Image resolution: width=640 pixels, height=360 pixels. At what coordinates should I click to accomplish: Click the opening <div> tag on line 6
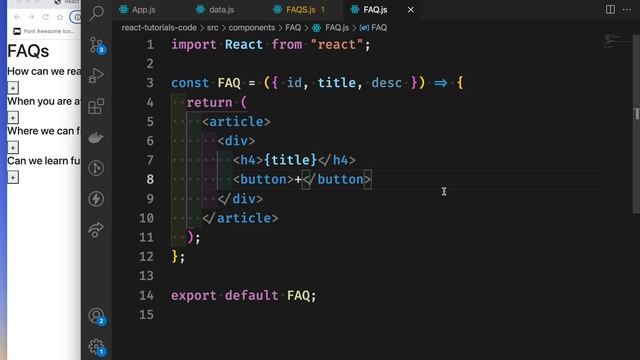click(x=236, y=141)
